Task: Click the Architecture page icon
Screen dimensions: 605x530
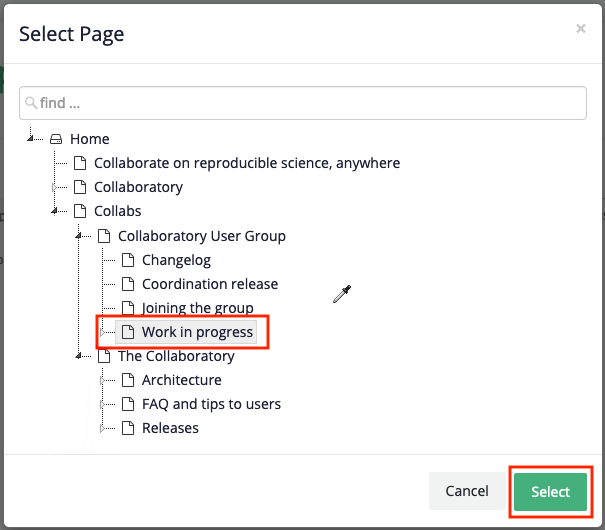Action: 127,380
